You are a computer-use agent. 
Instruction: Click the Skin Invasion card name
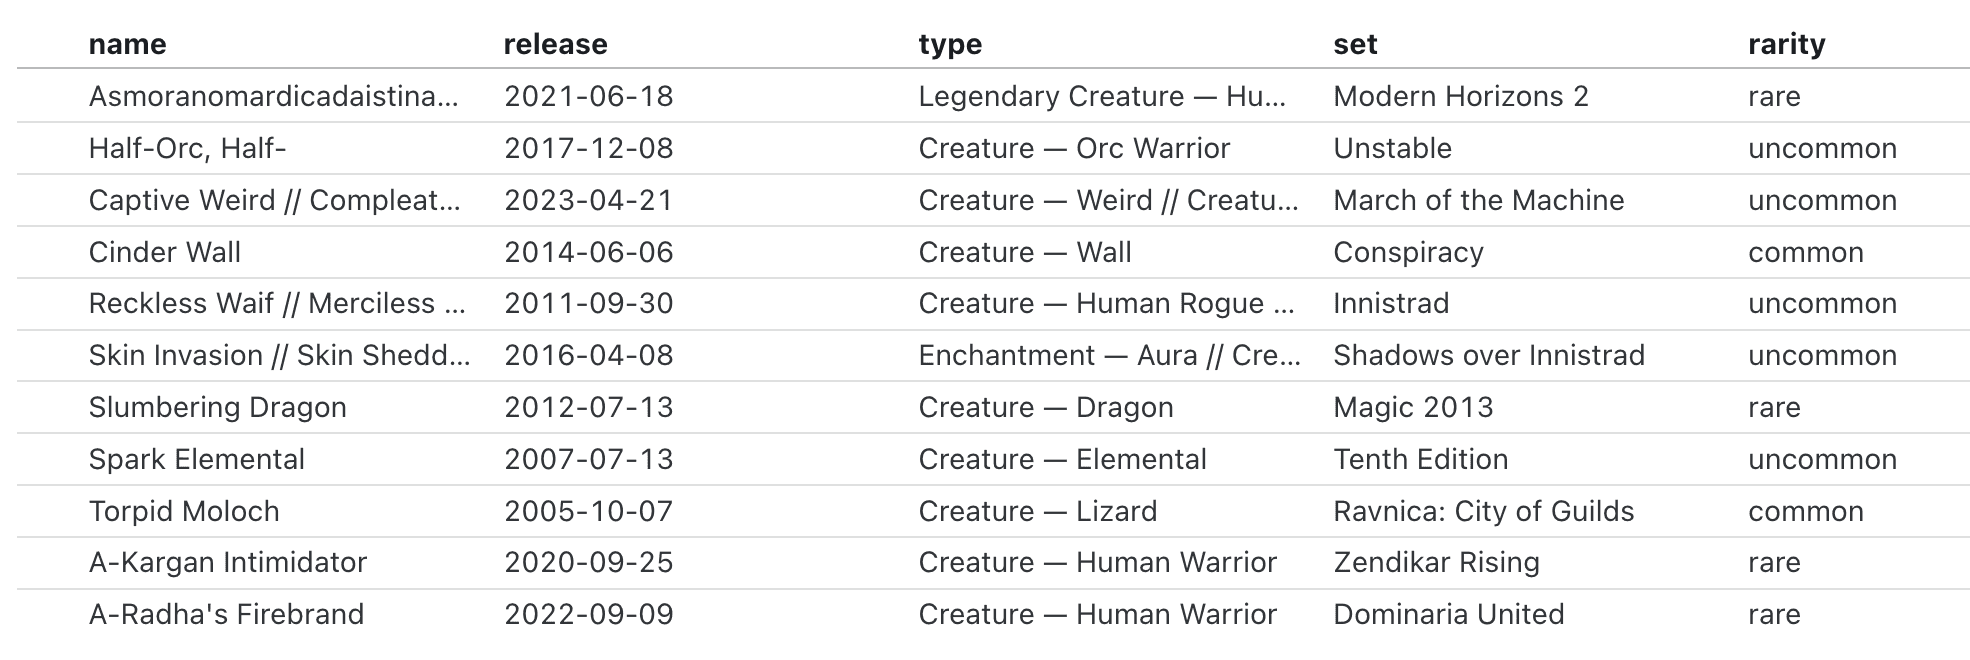[278, 355]
